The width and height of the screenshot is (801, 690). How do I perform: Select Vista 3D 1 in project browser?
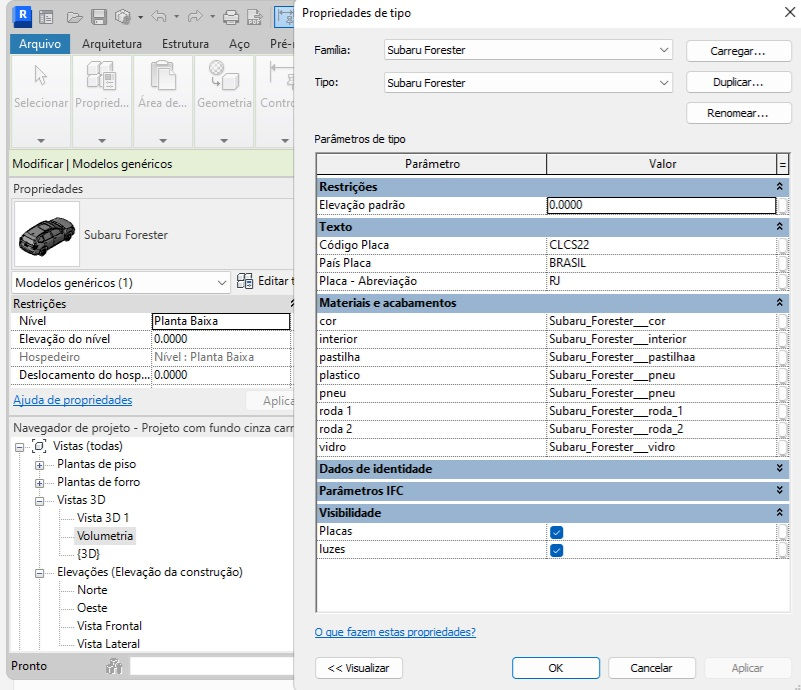point(103,518)
